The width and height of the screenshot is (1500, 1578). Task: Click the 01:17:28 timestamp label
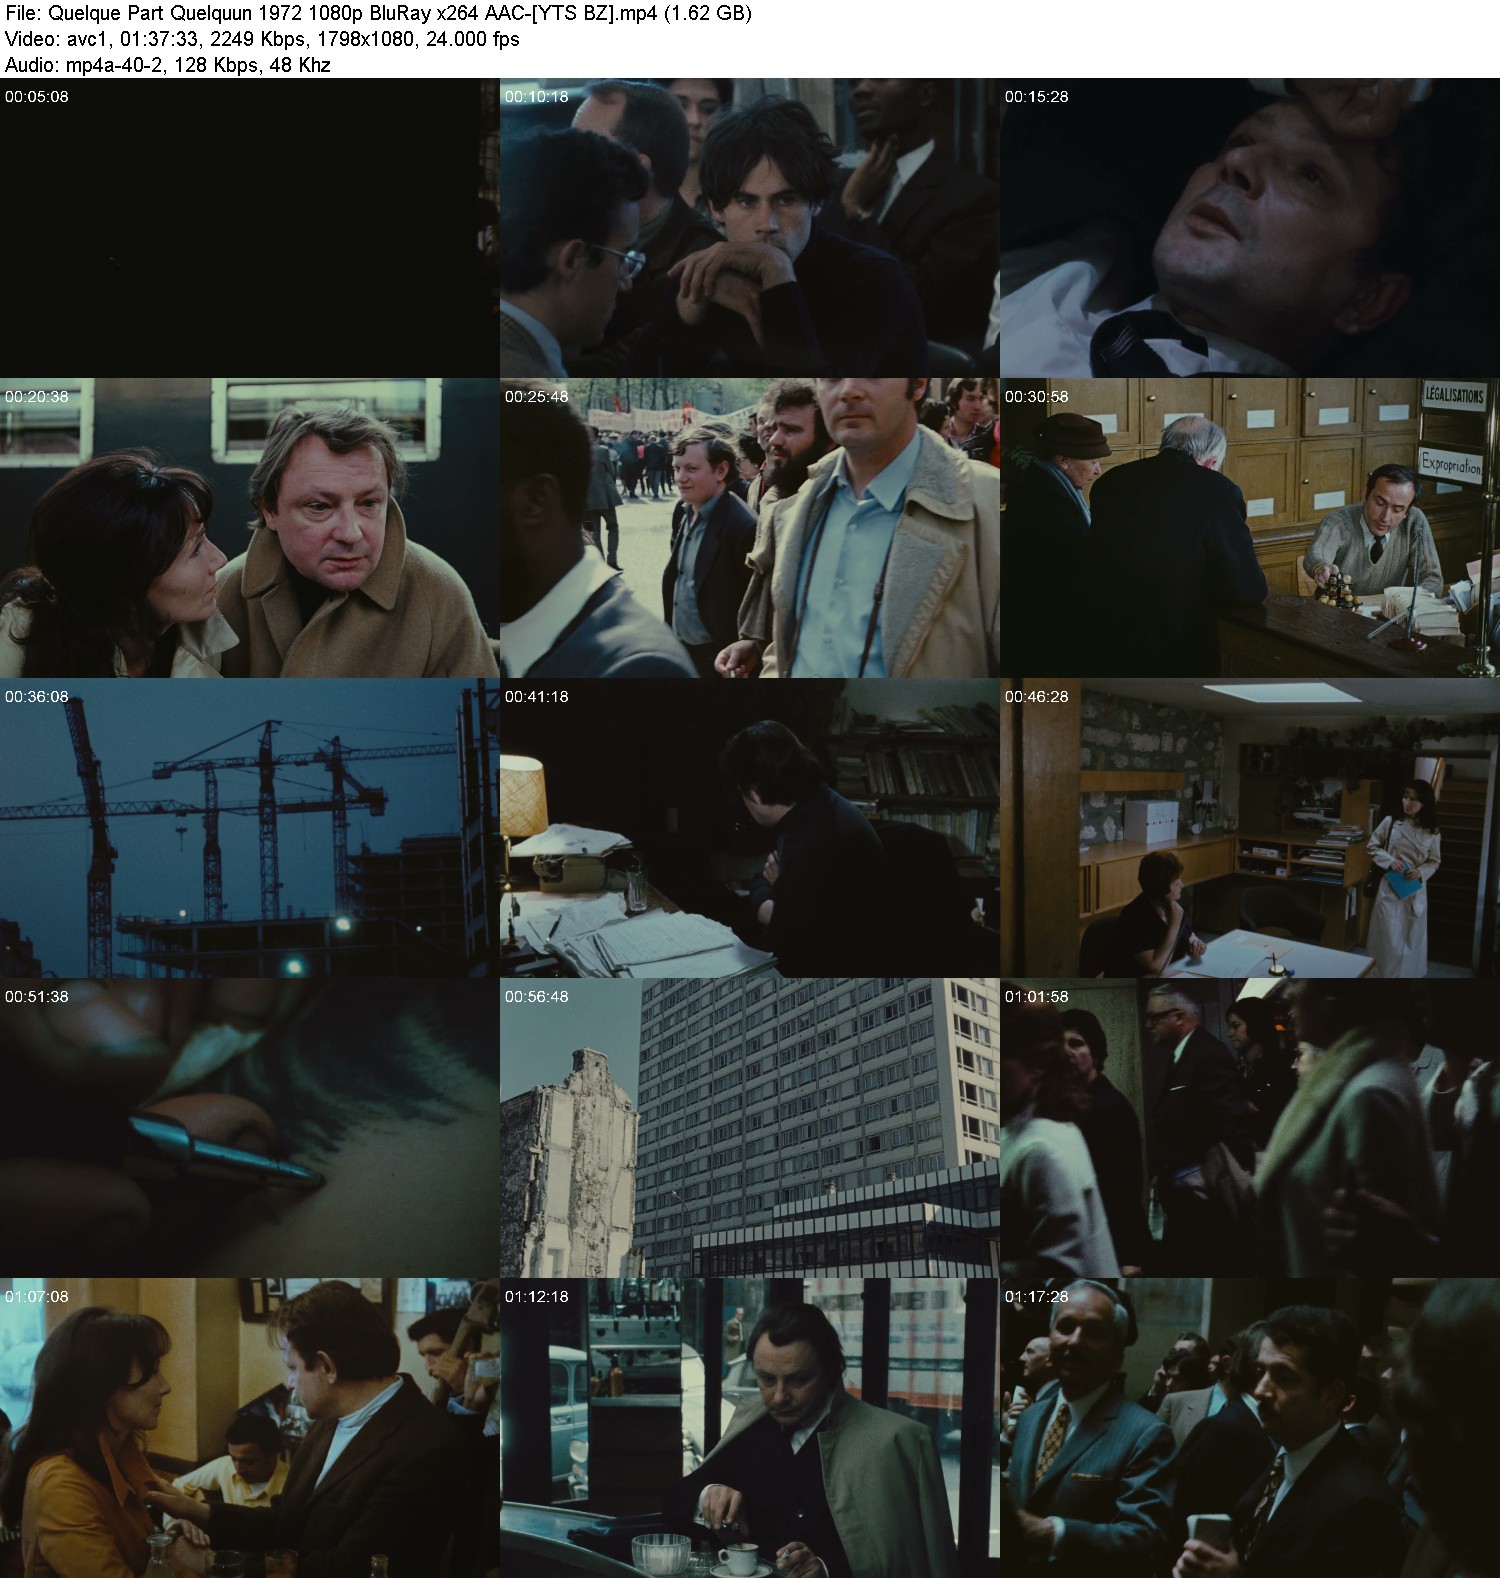click(x=1037, y=1297)
